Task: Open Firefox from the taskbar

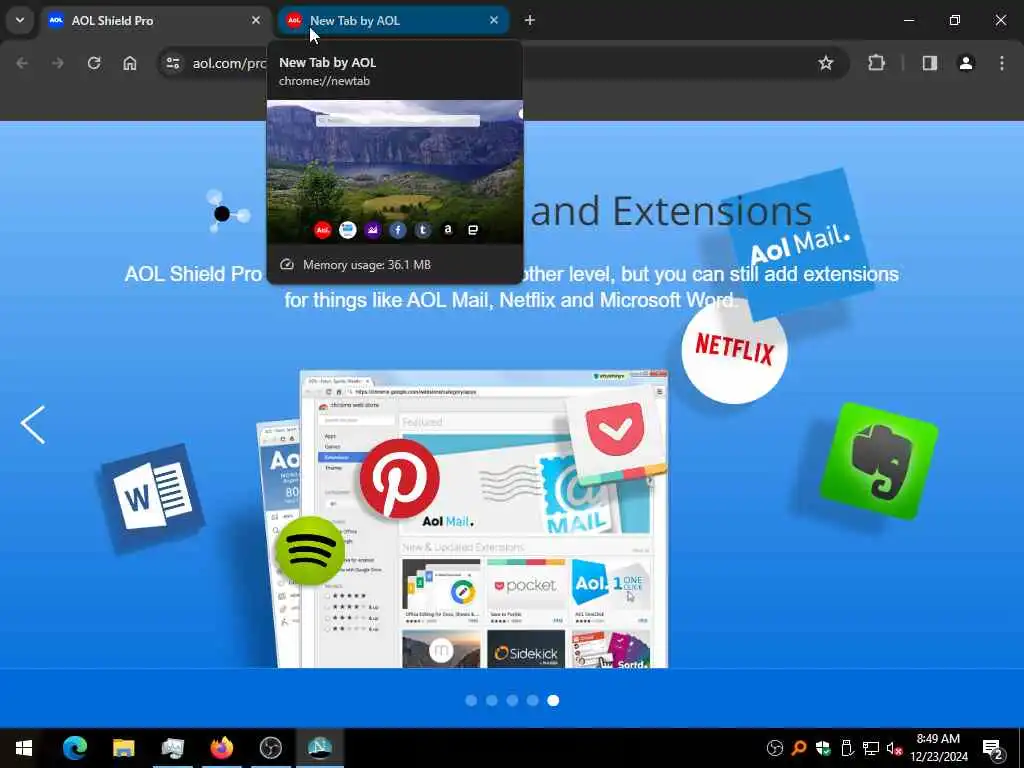Action: (221, 748)
